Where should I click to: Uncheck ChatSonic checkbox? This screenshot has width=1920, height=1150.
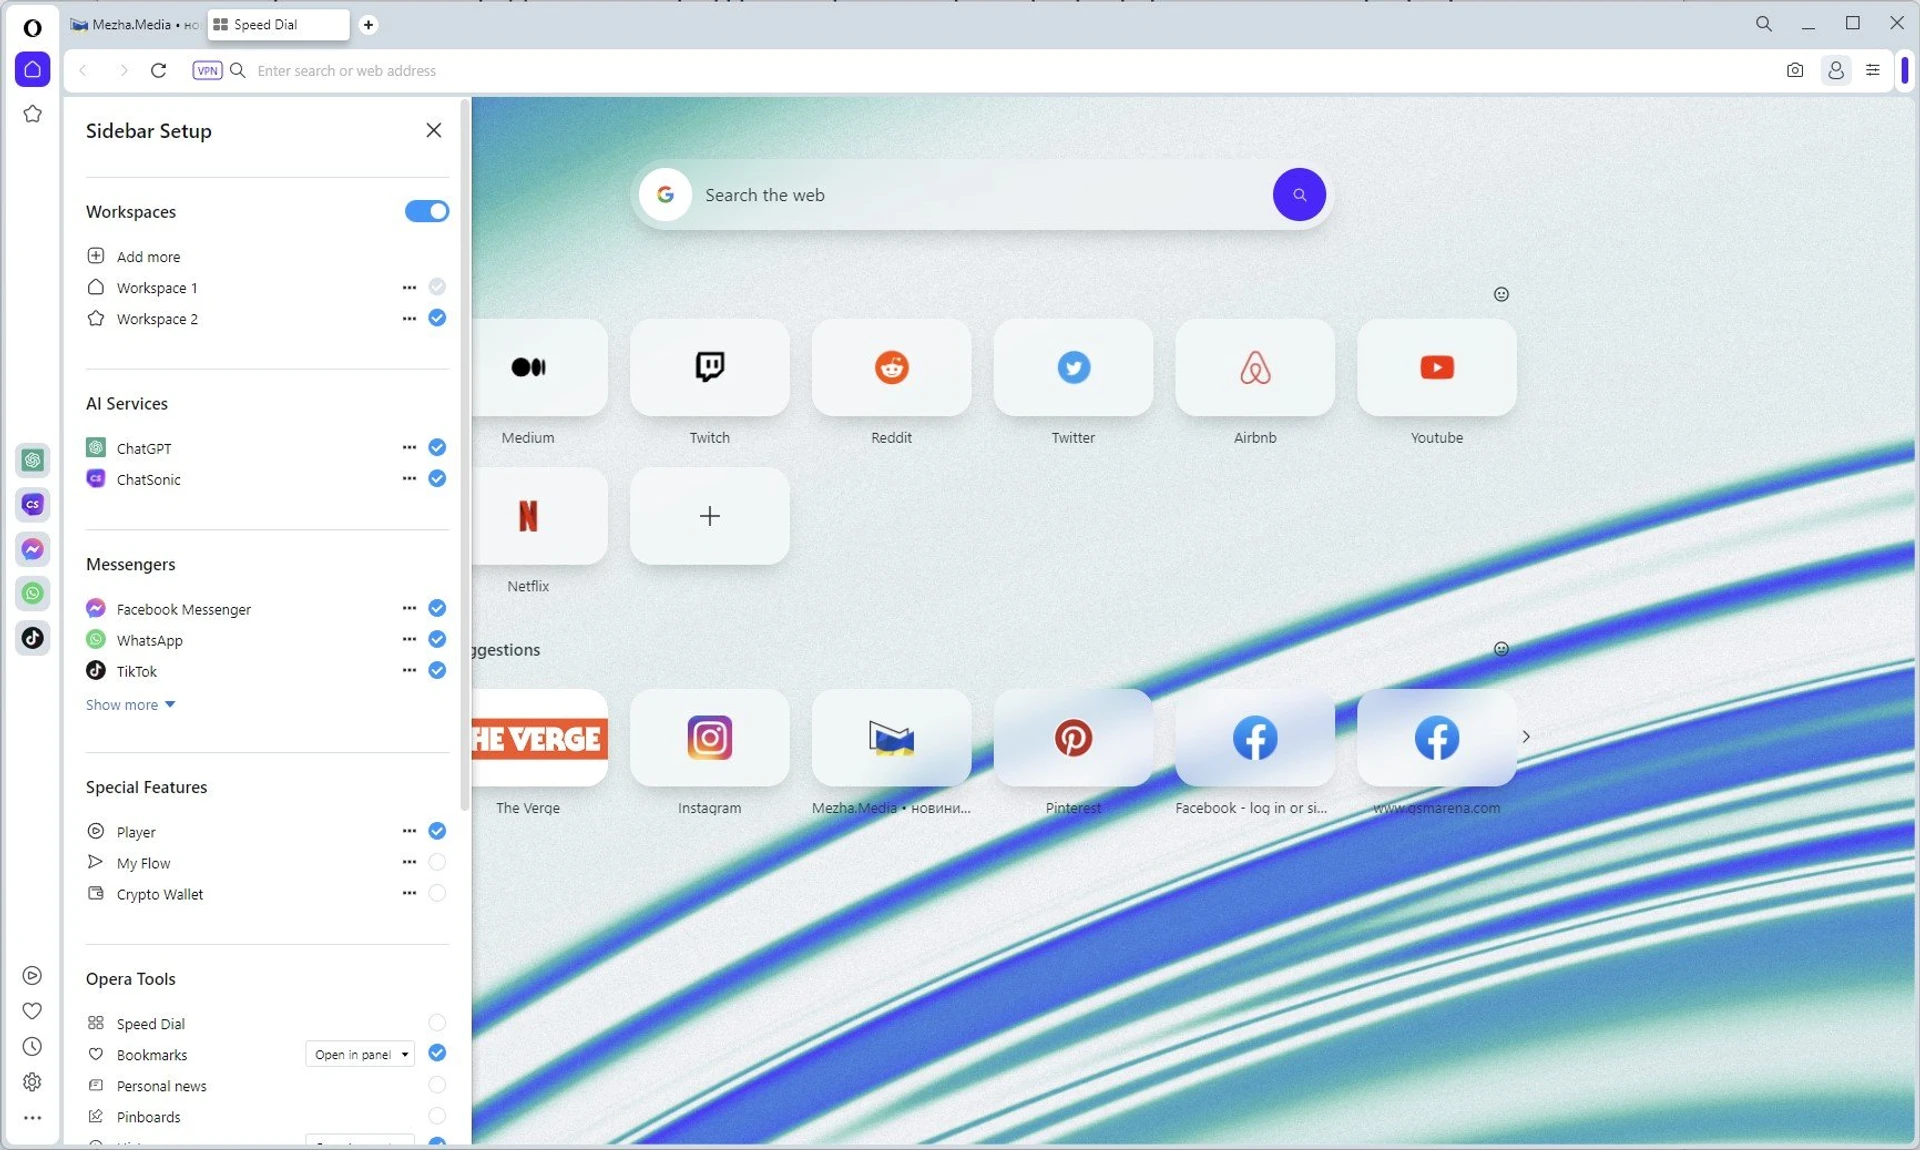[437, 478]
